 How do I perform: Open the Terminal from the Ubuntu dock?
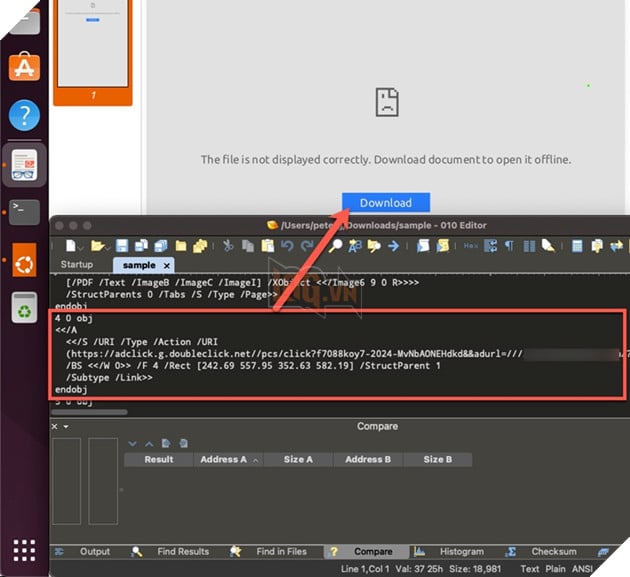coord(24,212)
